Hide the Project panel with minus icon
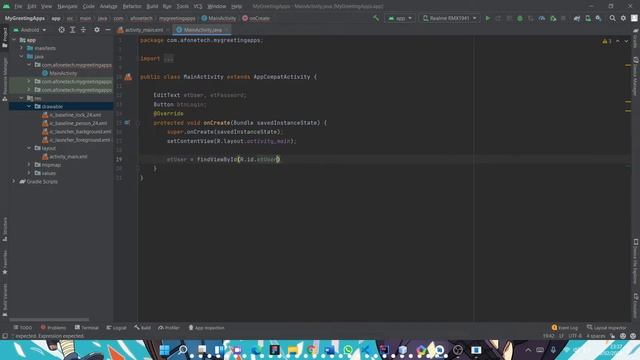The height and width of the screenshot is (360, 640). [x=108, y=30]
